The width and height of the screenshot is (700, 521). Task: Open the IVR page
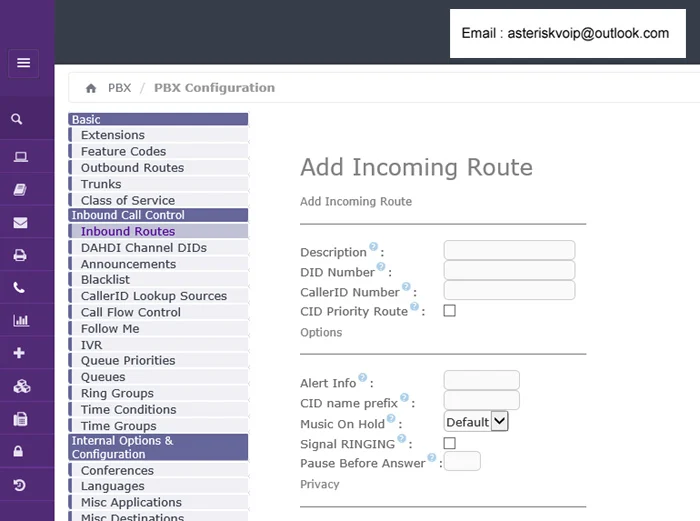coord(158,345)
